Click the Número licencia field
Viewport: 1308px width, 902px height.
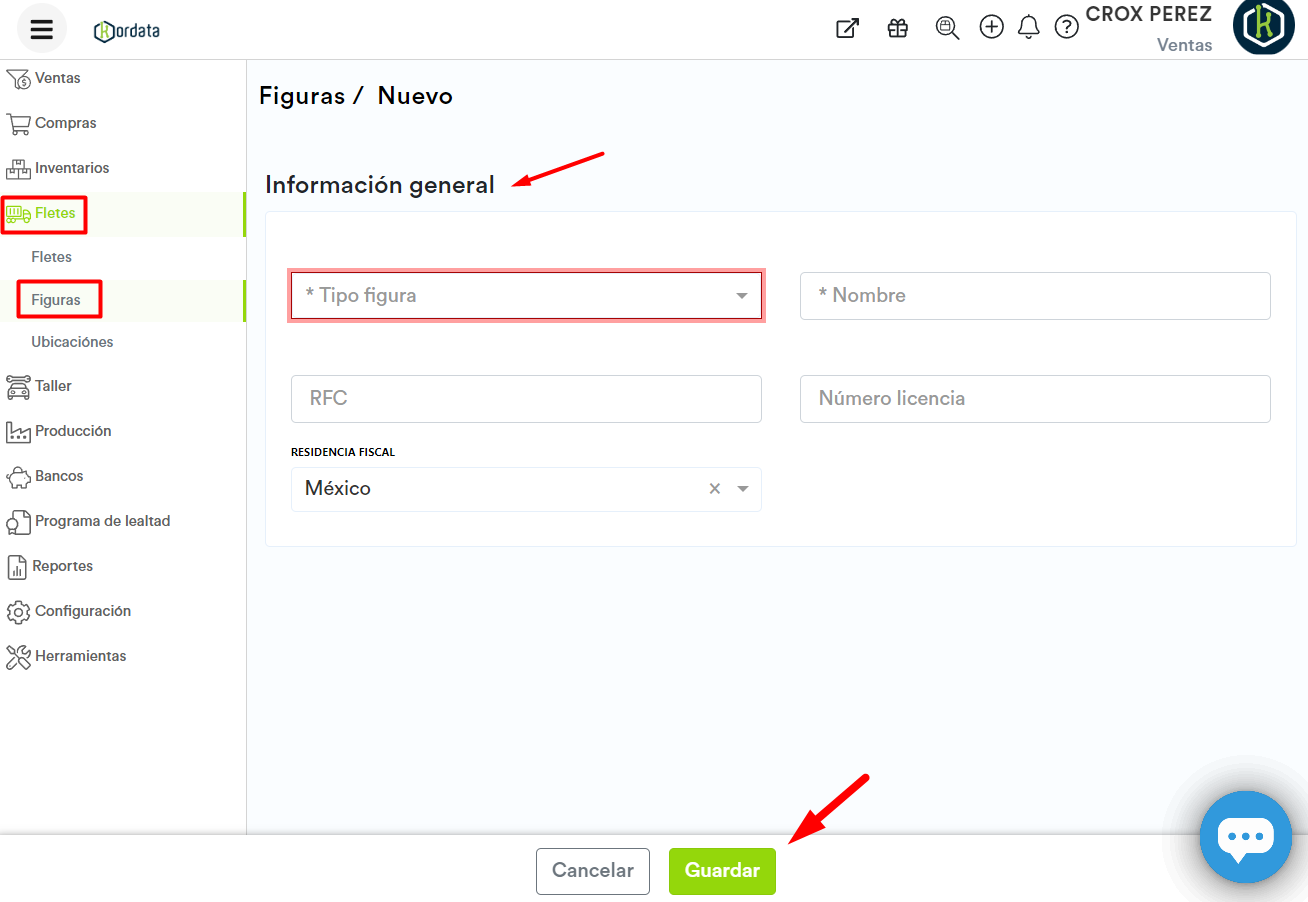point(1035,399)
